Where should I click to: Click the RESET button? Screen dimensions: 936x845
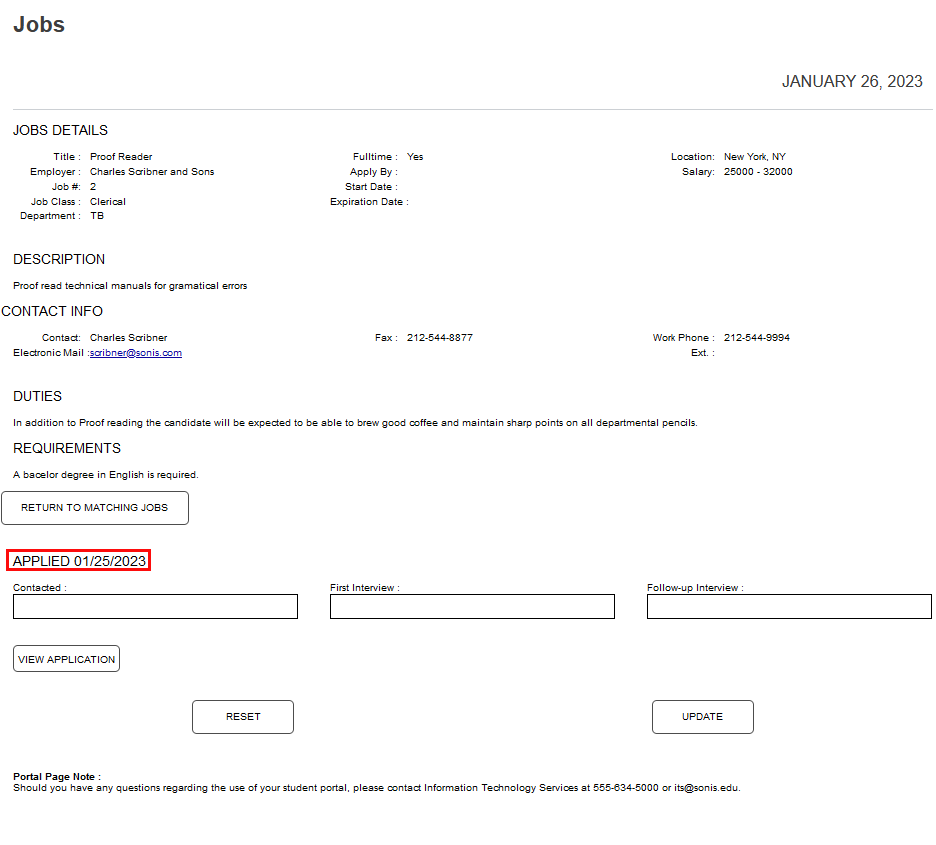point(242,716)
